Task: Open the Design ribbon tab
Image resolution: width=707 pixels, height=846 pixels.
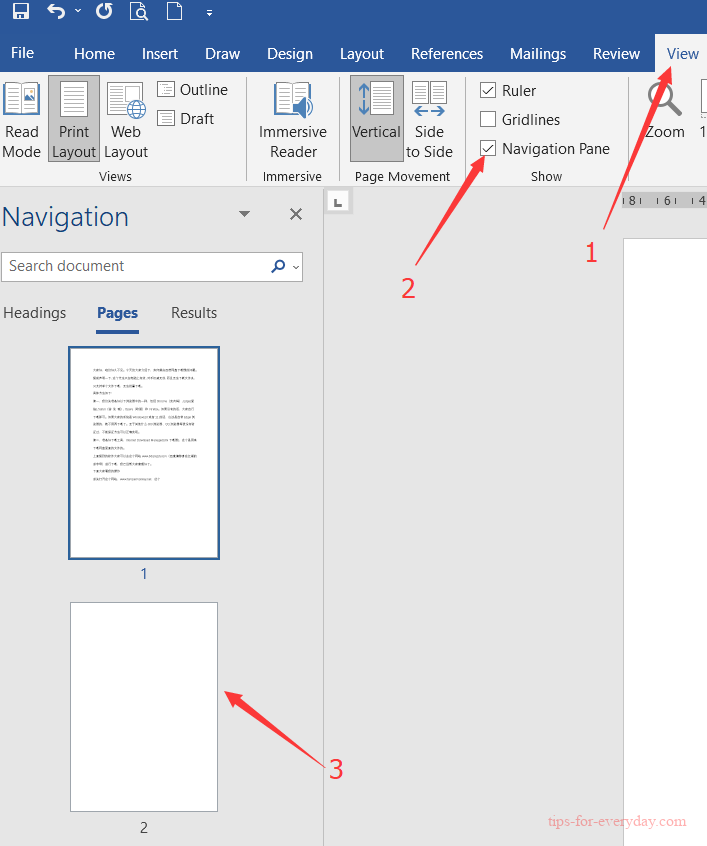Action: [290, 53]
